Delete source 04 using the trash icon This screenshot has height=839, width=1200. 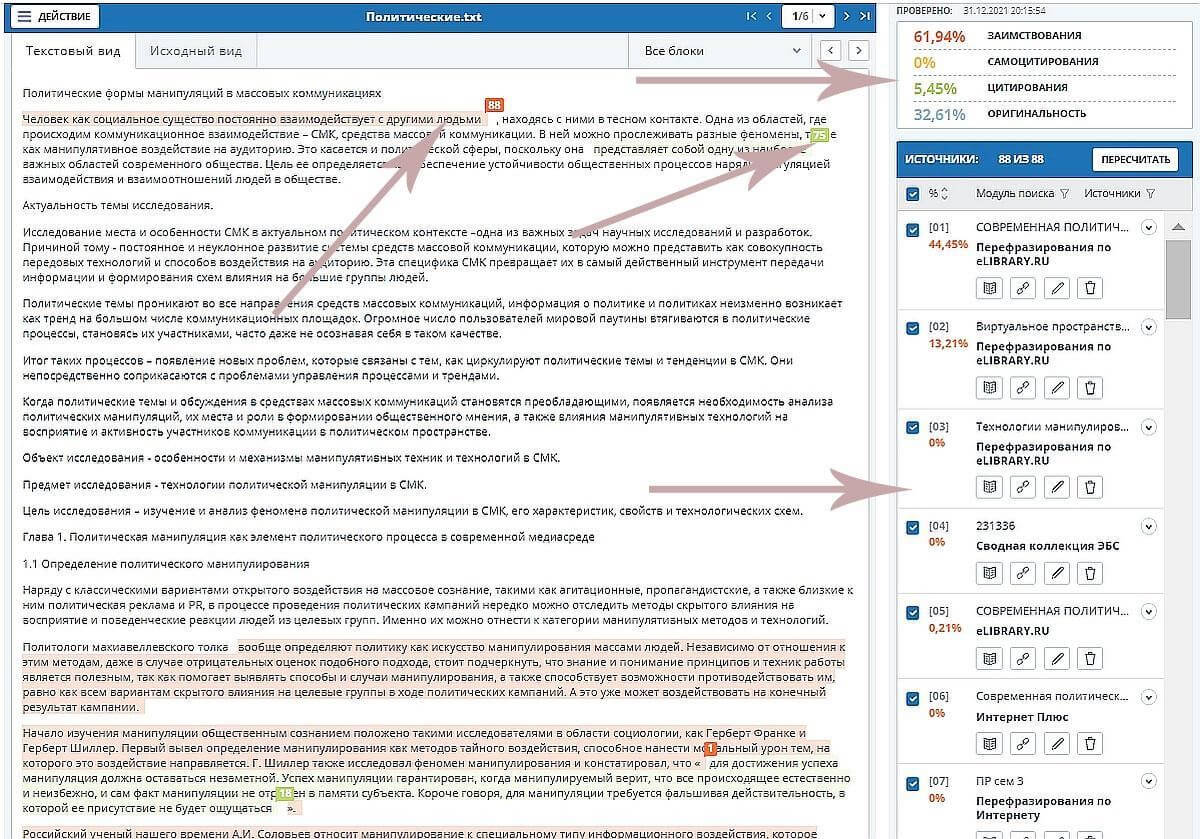coord(1090,573)
